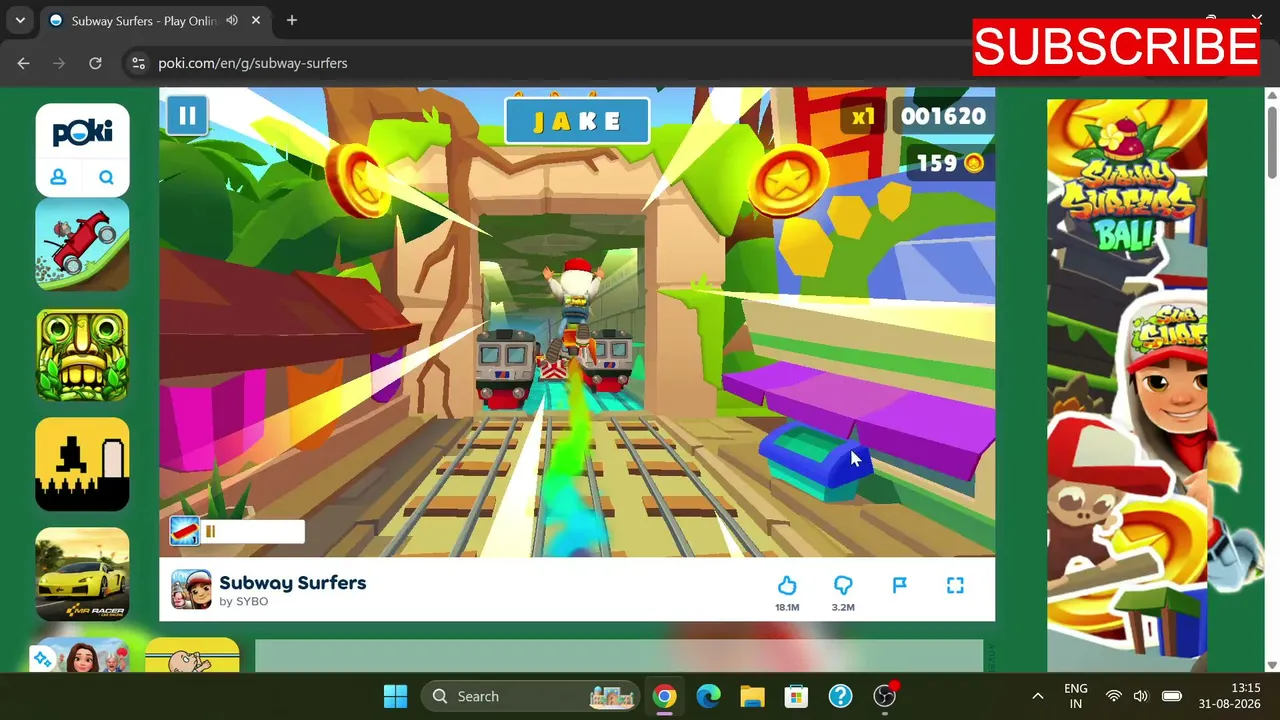Open the Windows Start menu
1280x720 pixels.
(396, 696)
